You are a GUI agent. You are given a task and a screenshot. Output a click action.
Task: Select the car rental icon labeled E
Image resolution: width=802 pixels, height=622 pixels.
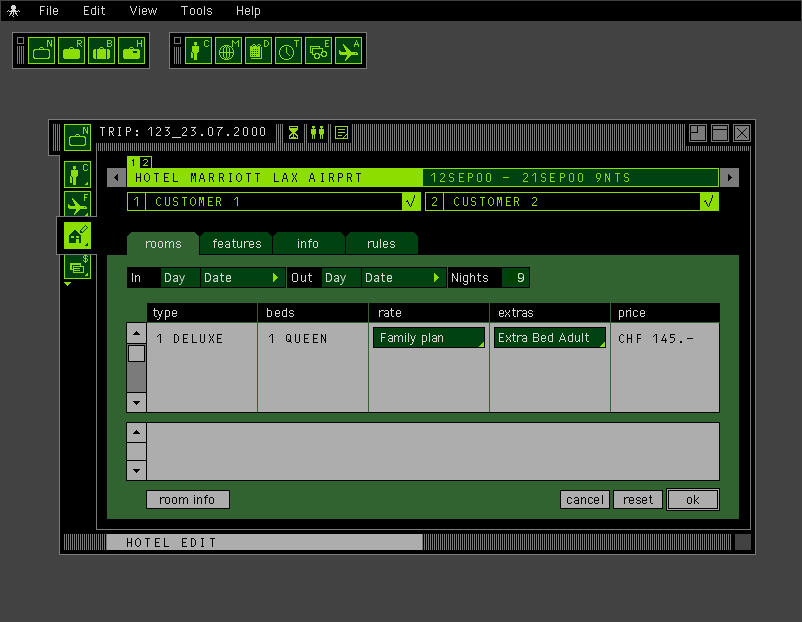click(x=318, y=51)
